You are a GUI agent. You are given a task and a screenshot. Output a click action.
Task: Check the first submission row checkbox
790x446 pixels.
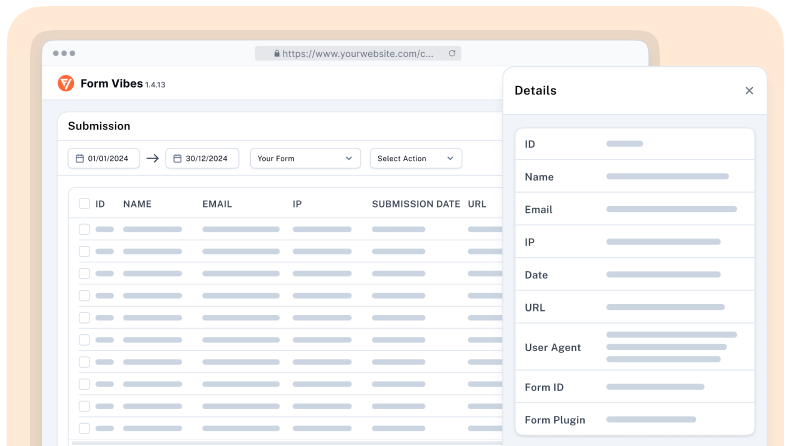click(x=84, y=229)
